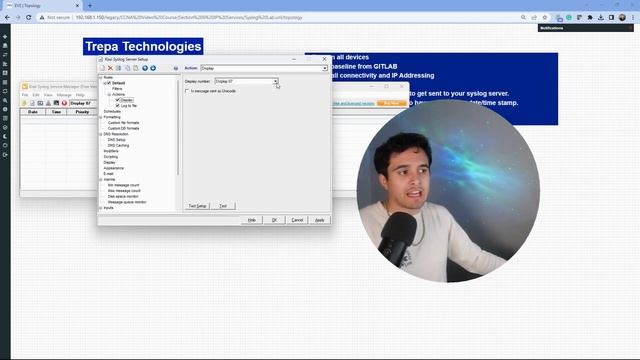The image size is (640, 360).
Task: Click the bookmark star icon in address bar
Action: 544,18
